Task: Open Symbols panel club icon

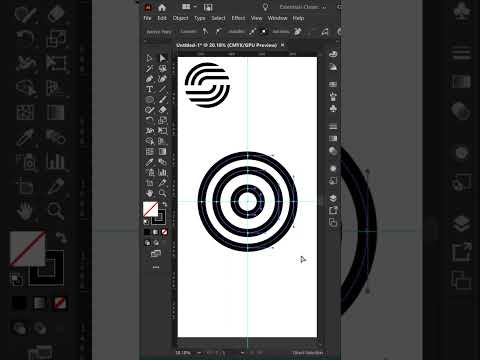Action: click(333, 108)
